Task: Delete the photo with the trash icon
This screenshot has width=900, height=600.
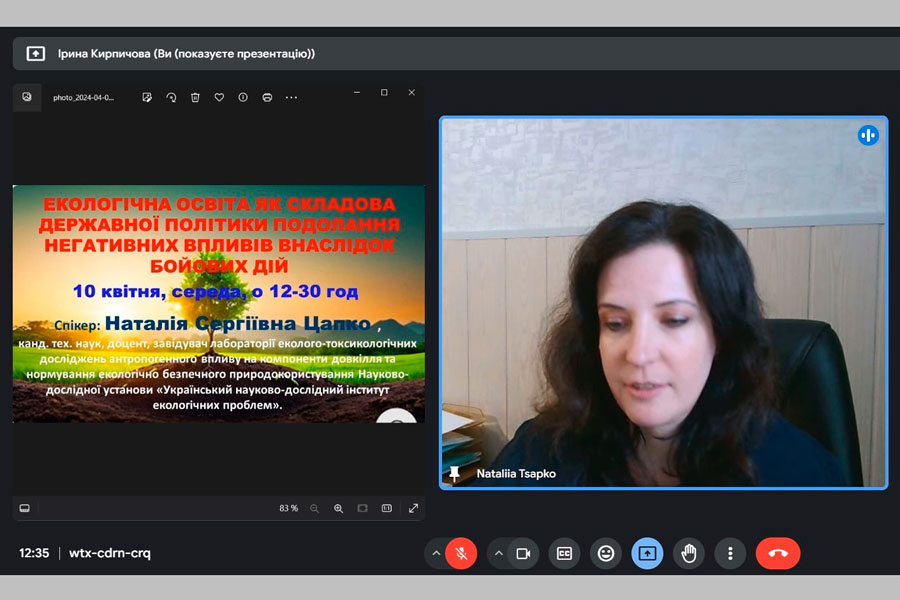Action: point(195,97)
